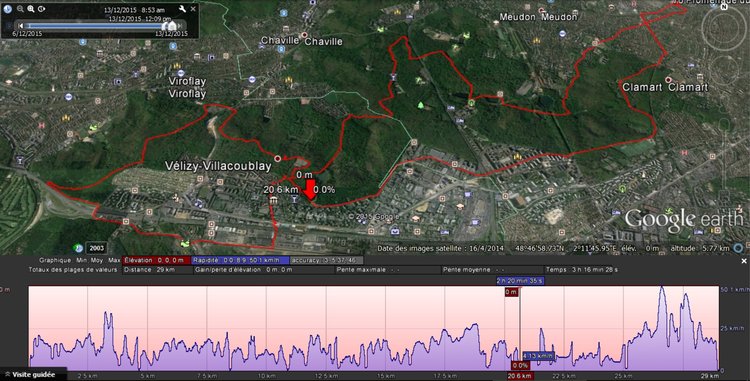The image size is (750, 381).
Task: Zoom out the time range with minus magnifier
Action: point(20,9)
